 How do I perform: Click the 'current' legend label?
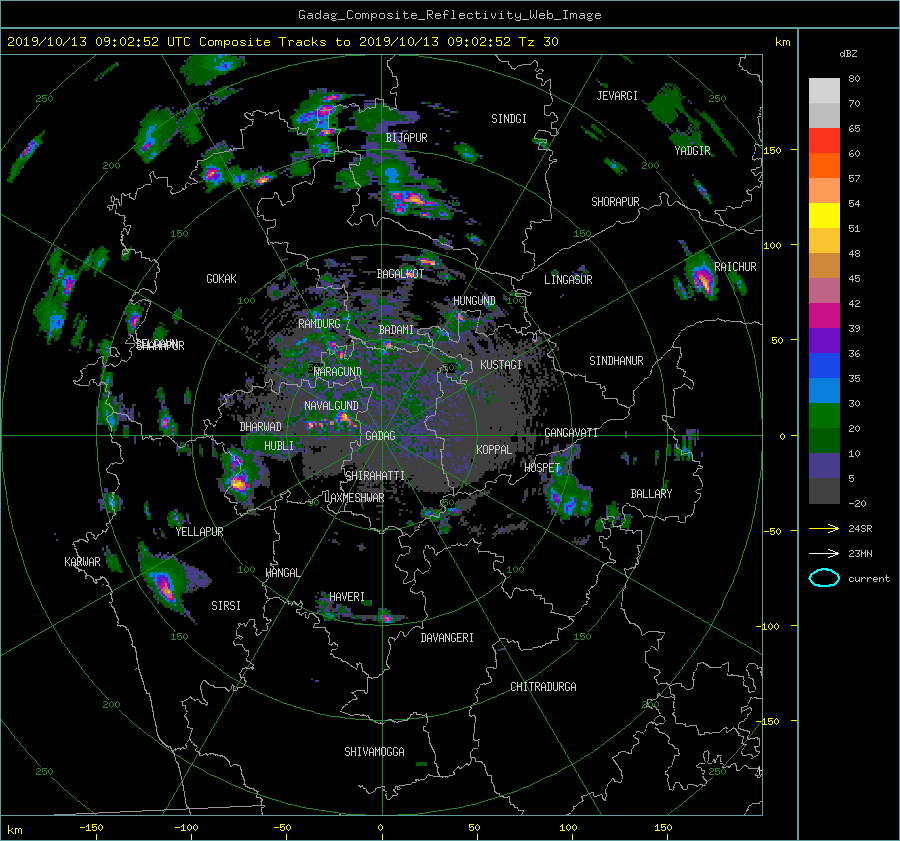[x=869, y=579]
